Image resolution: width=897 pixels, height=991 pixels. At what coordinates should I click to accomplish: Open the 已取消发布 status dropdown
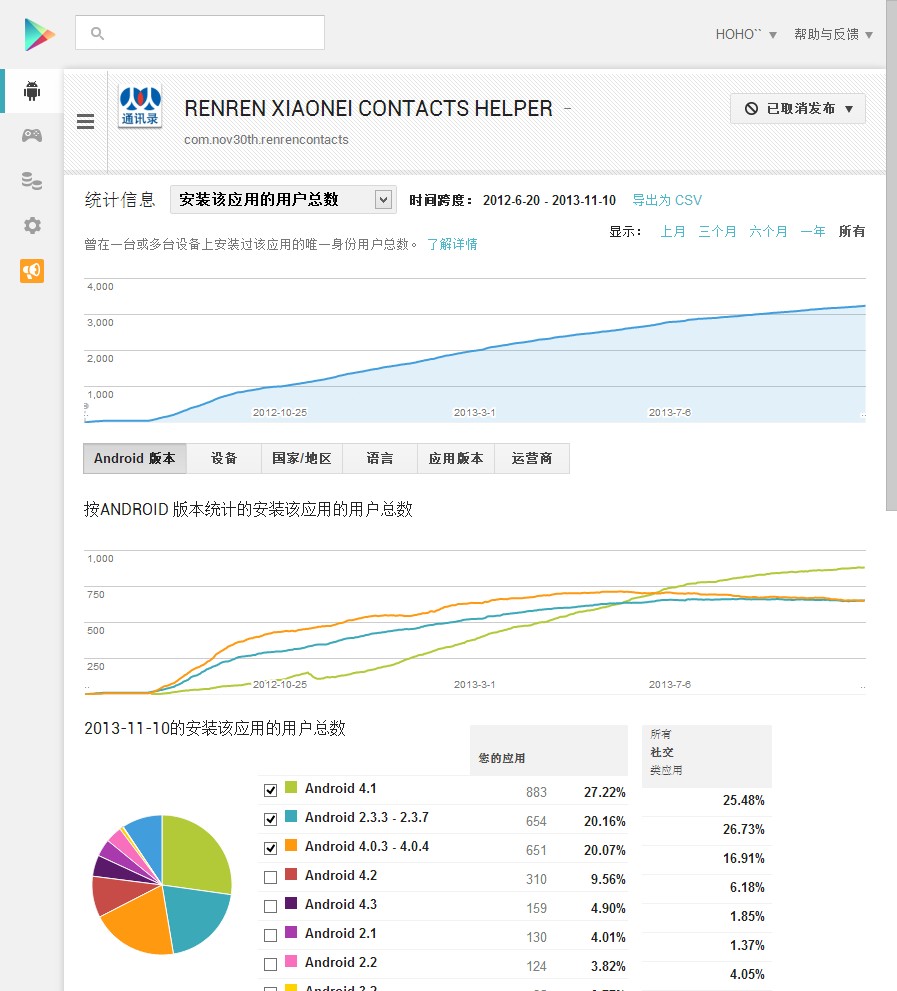(x=798, y=109)
